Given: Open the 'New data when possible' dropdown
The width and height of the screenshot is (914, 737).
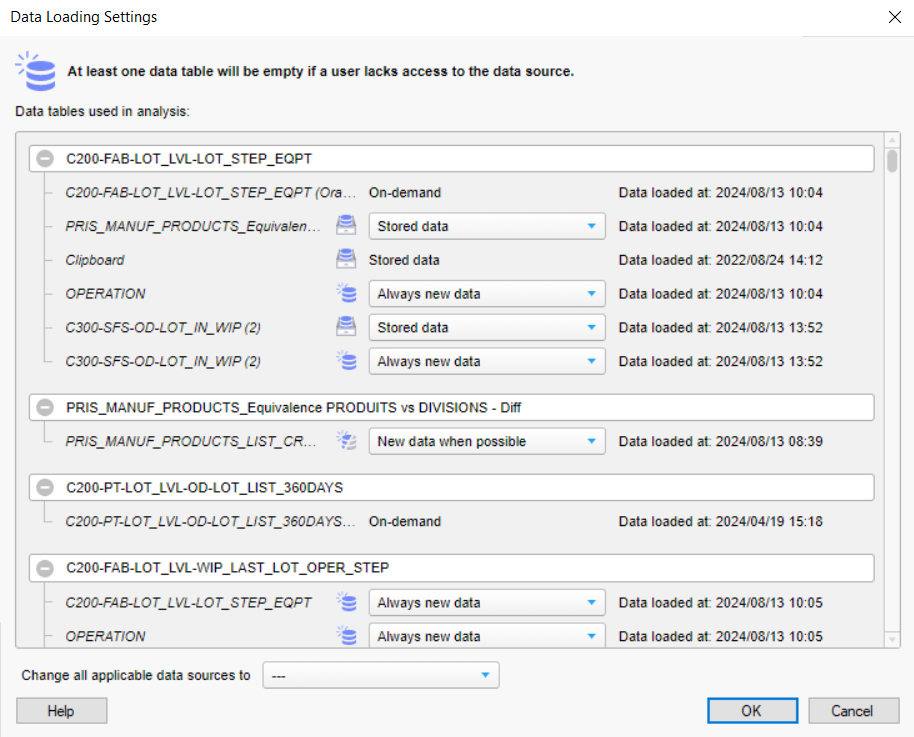Looking at the screenshot, I should [x=487, y=441].
